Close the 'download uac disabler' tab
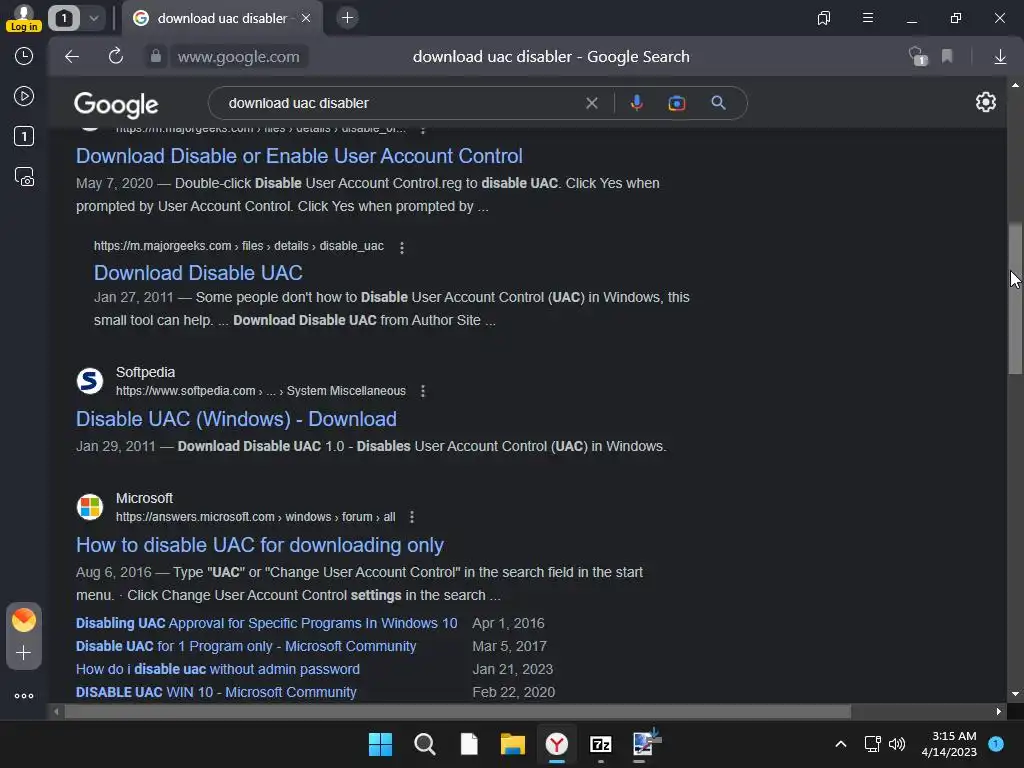This screenshot has width=1024, height=768. (x=306, y=18)
